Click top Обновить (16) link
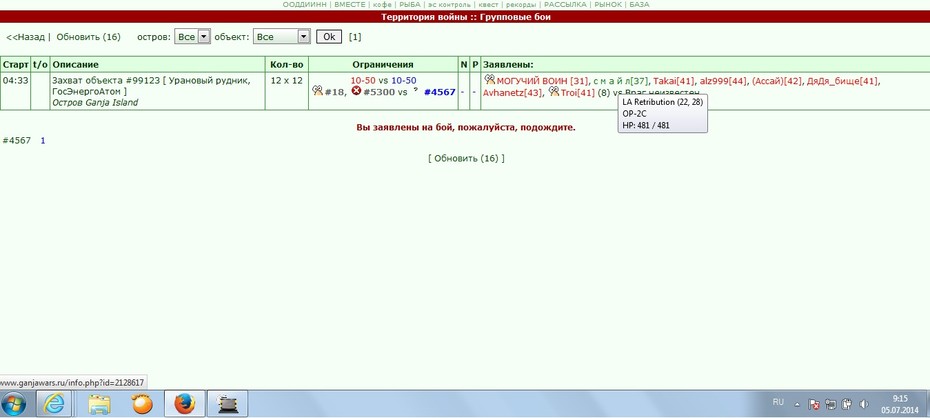 point(88,37)
